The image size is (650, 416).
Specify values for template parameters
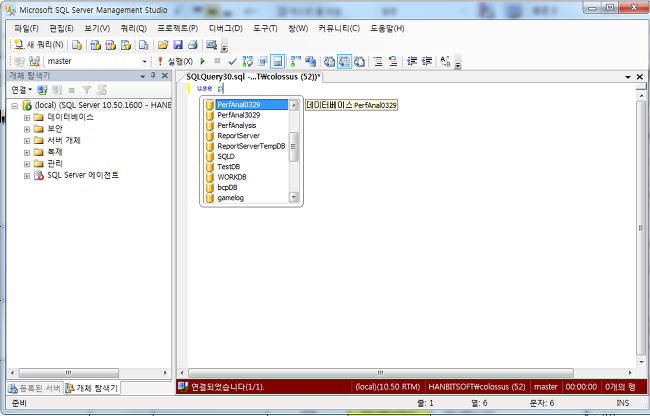(x=445, y=61)
